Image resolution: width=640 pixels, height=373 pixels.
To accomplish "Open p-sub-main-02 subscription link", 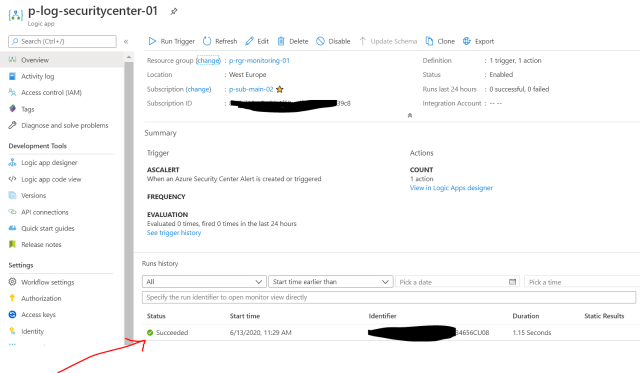I will pyautogui.click(x=251, y=89).
